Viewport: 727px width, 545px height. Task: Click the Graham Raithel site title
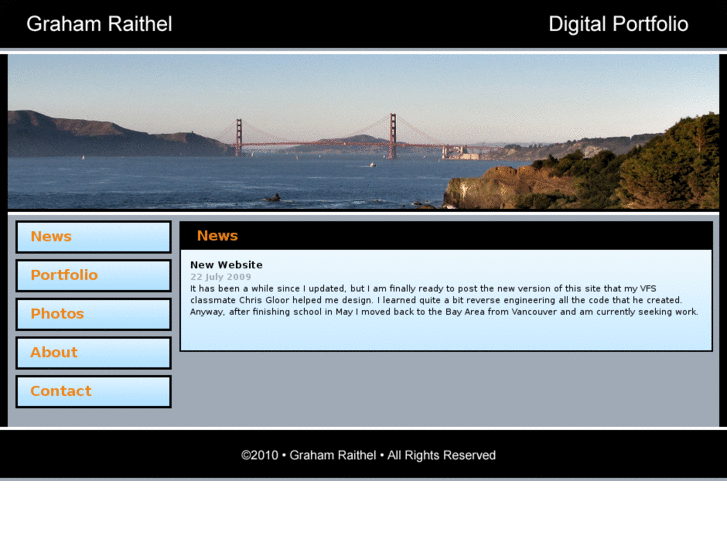(x=99, y=24)
